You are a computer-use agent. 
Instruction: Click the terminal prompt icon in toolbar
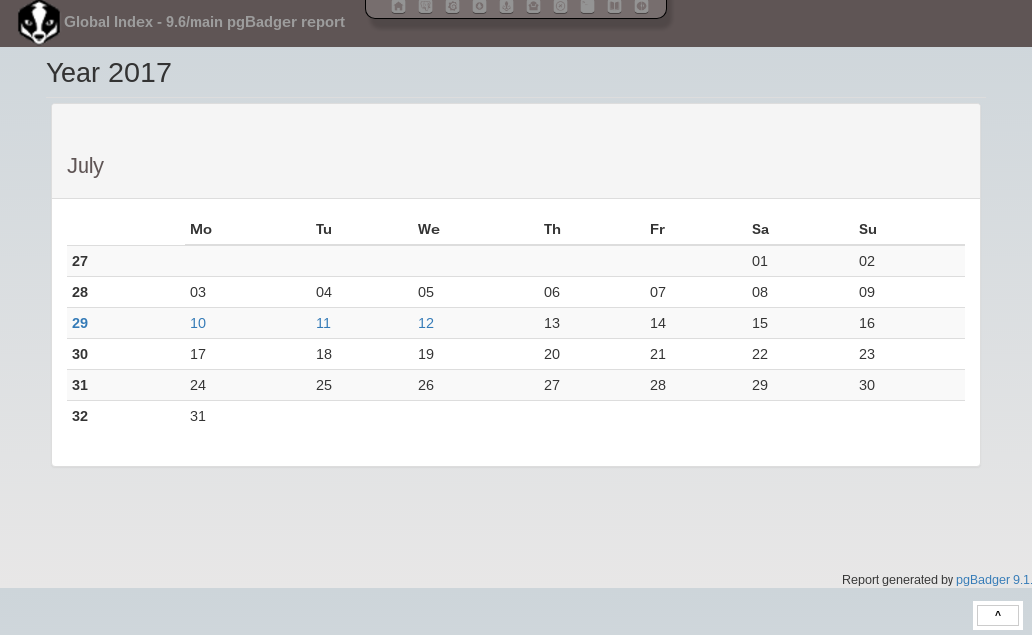coord(587,7)
